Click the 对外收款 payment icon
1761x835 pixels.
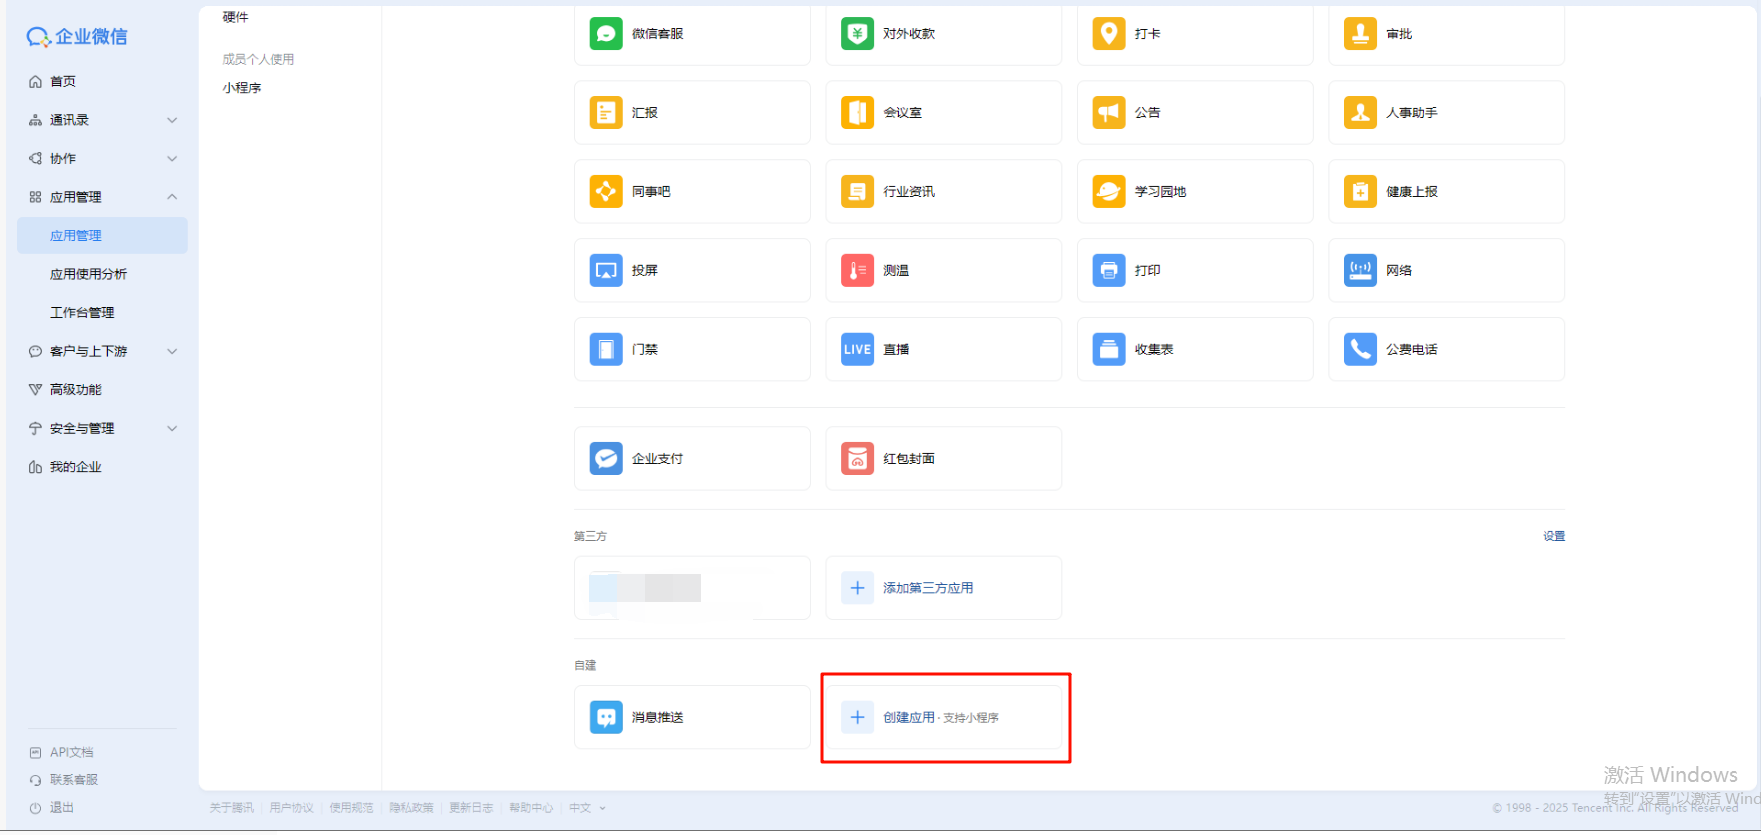coord(857,34)
